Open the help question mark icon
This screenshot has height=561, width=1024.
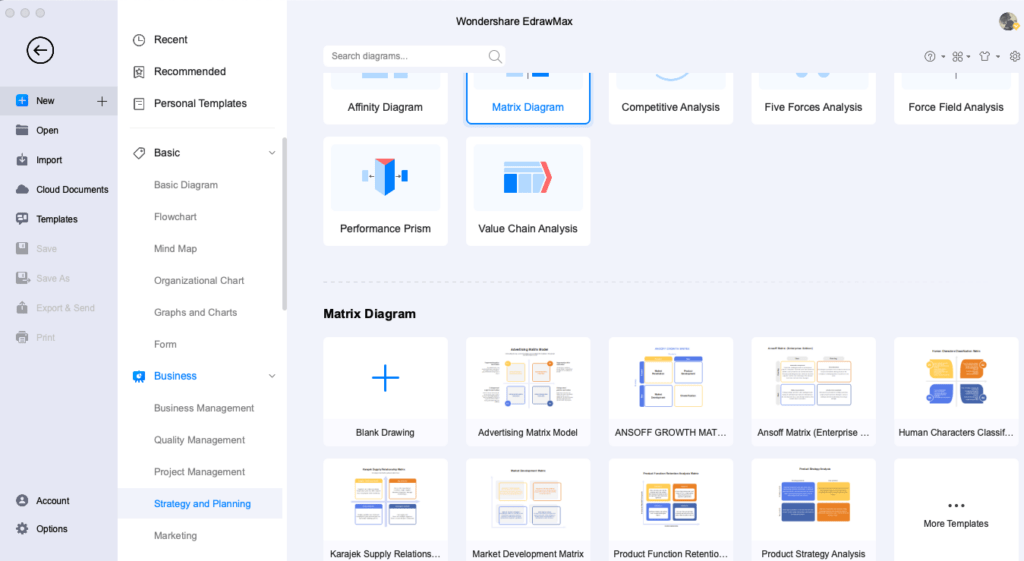[x=930, y=57]
